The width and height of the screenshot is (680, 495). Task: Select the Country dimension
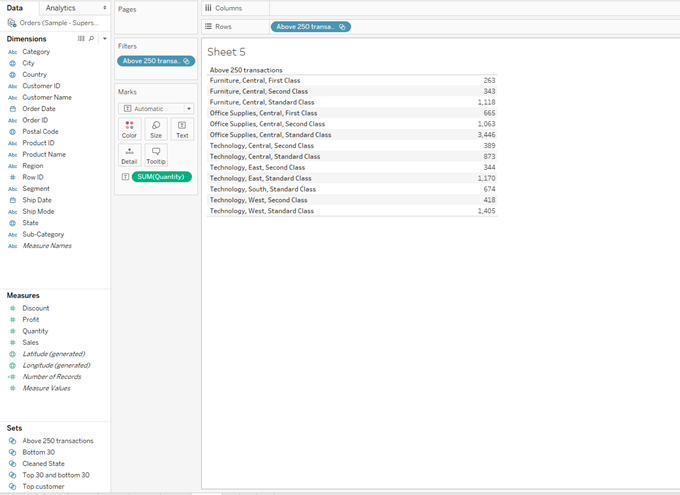tap(34, 75)
